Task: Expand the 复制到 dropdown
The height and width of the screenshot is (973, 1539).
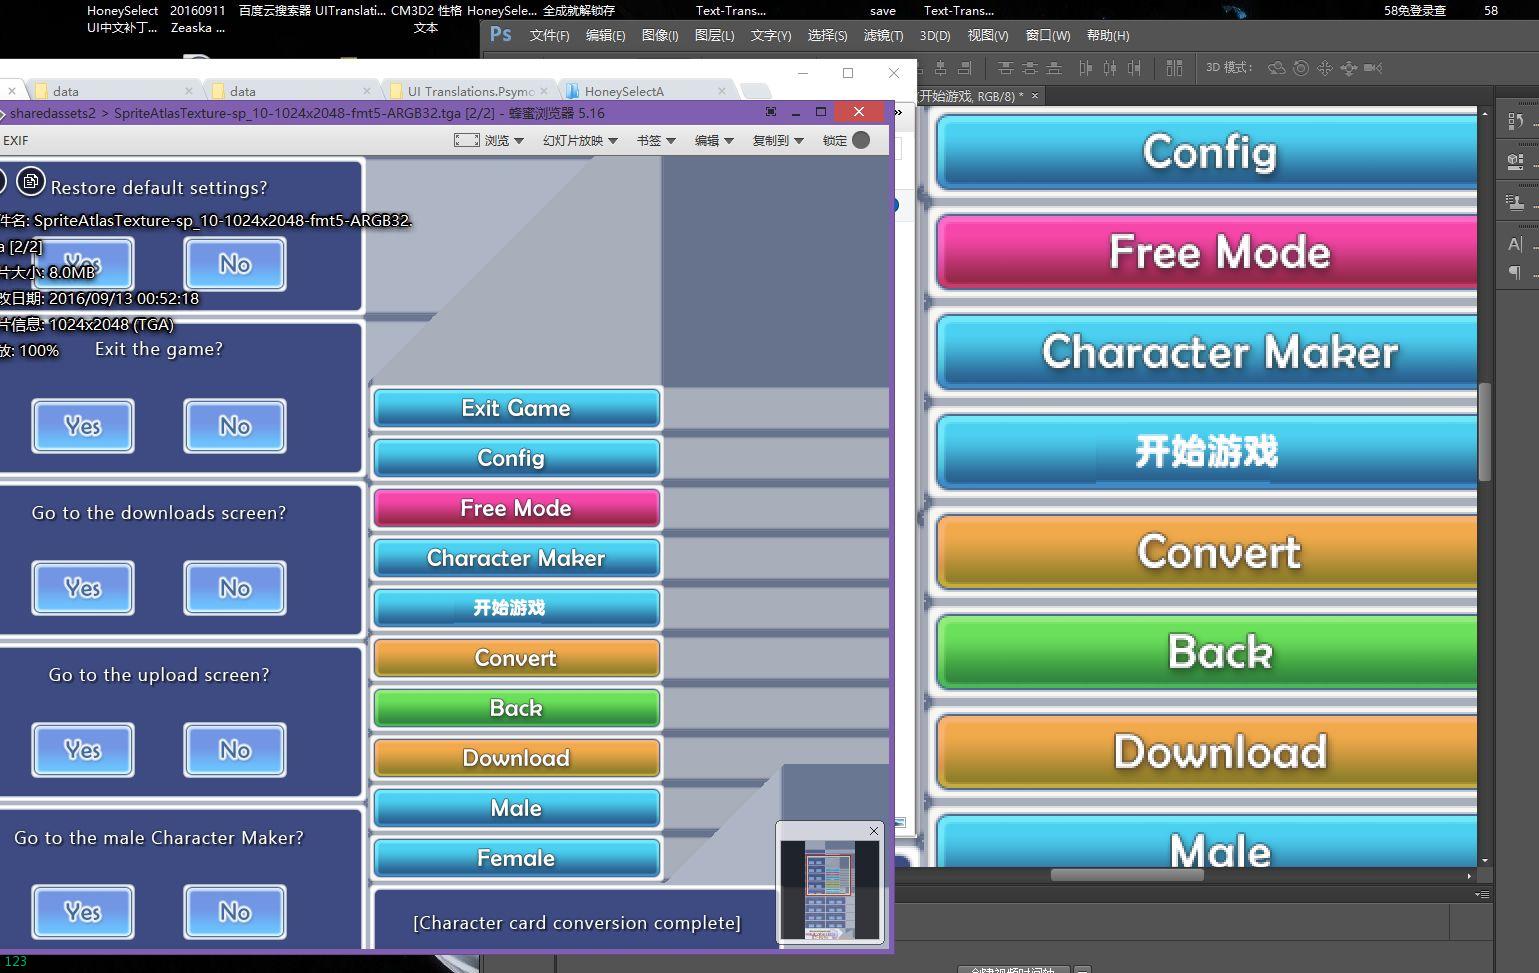Action: [778, 140]
